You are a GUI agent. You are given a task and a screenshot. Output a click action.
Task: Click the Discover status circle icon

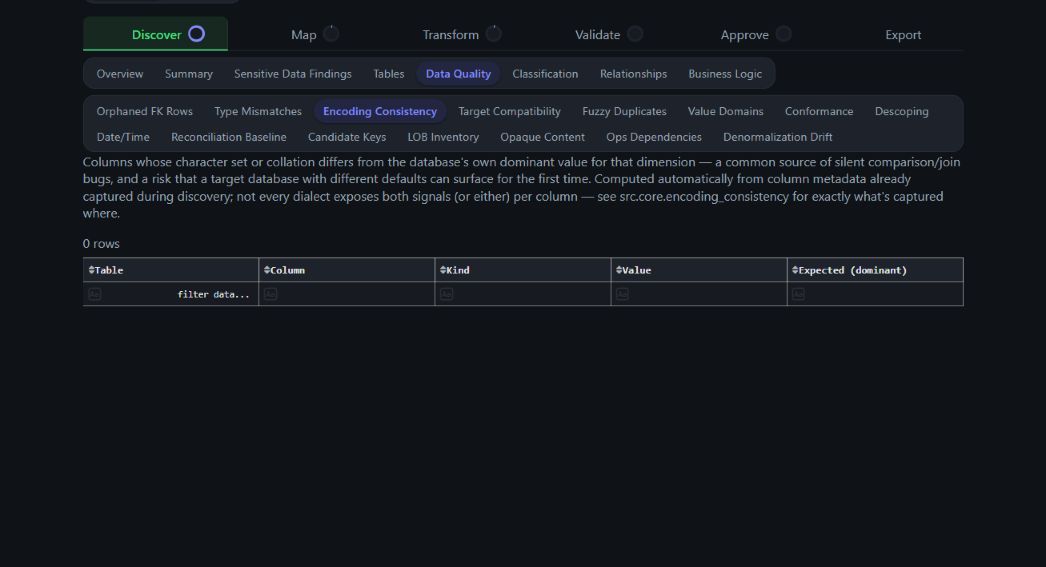point(196,33)
